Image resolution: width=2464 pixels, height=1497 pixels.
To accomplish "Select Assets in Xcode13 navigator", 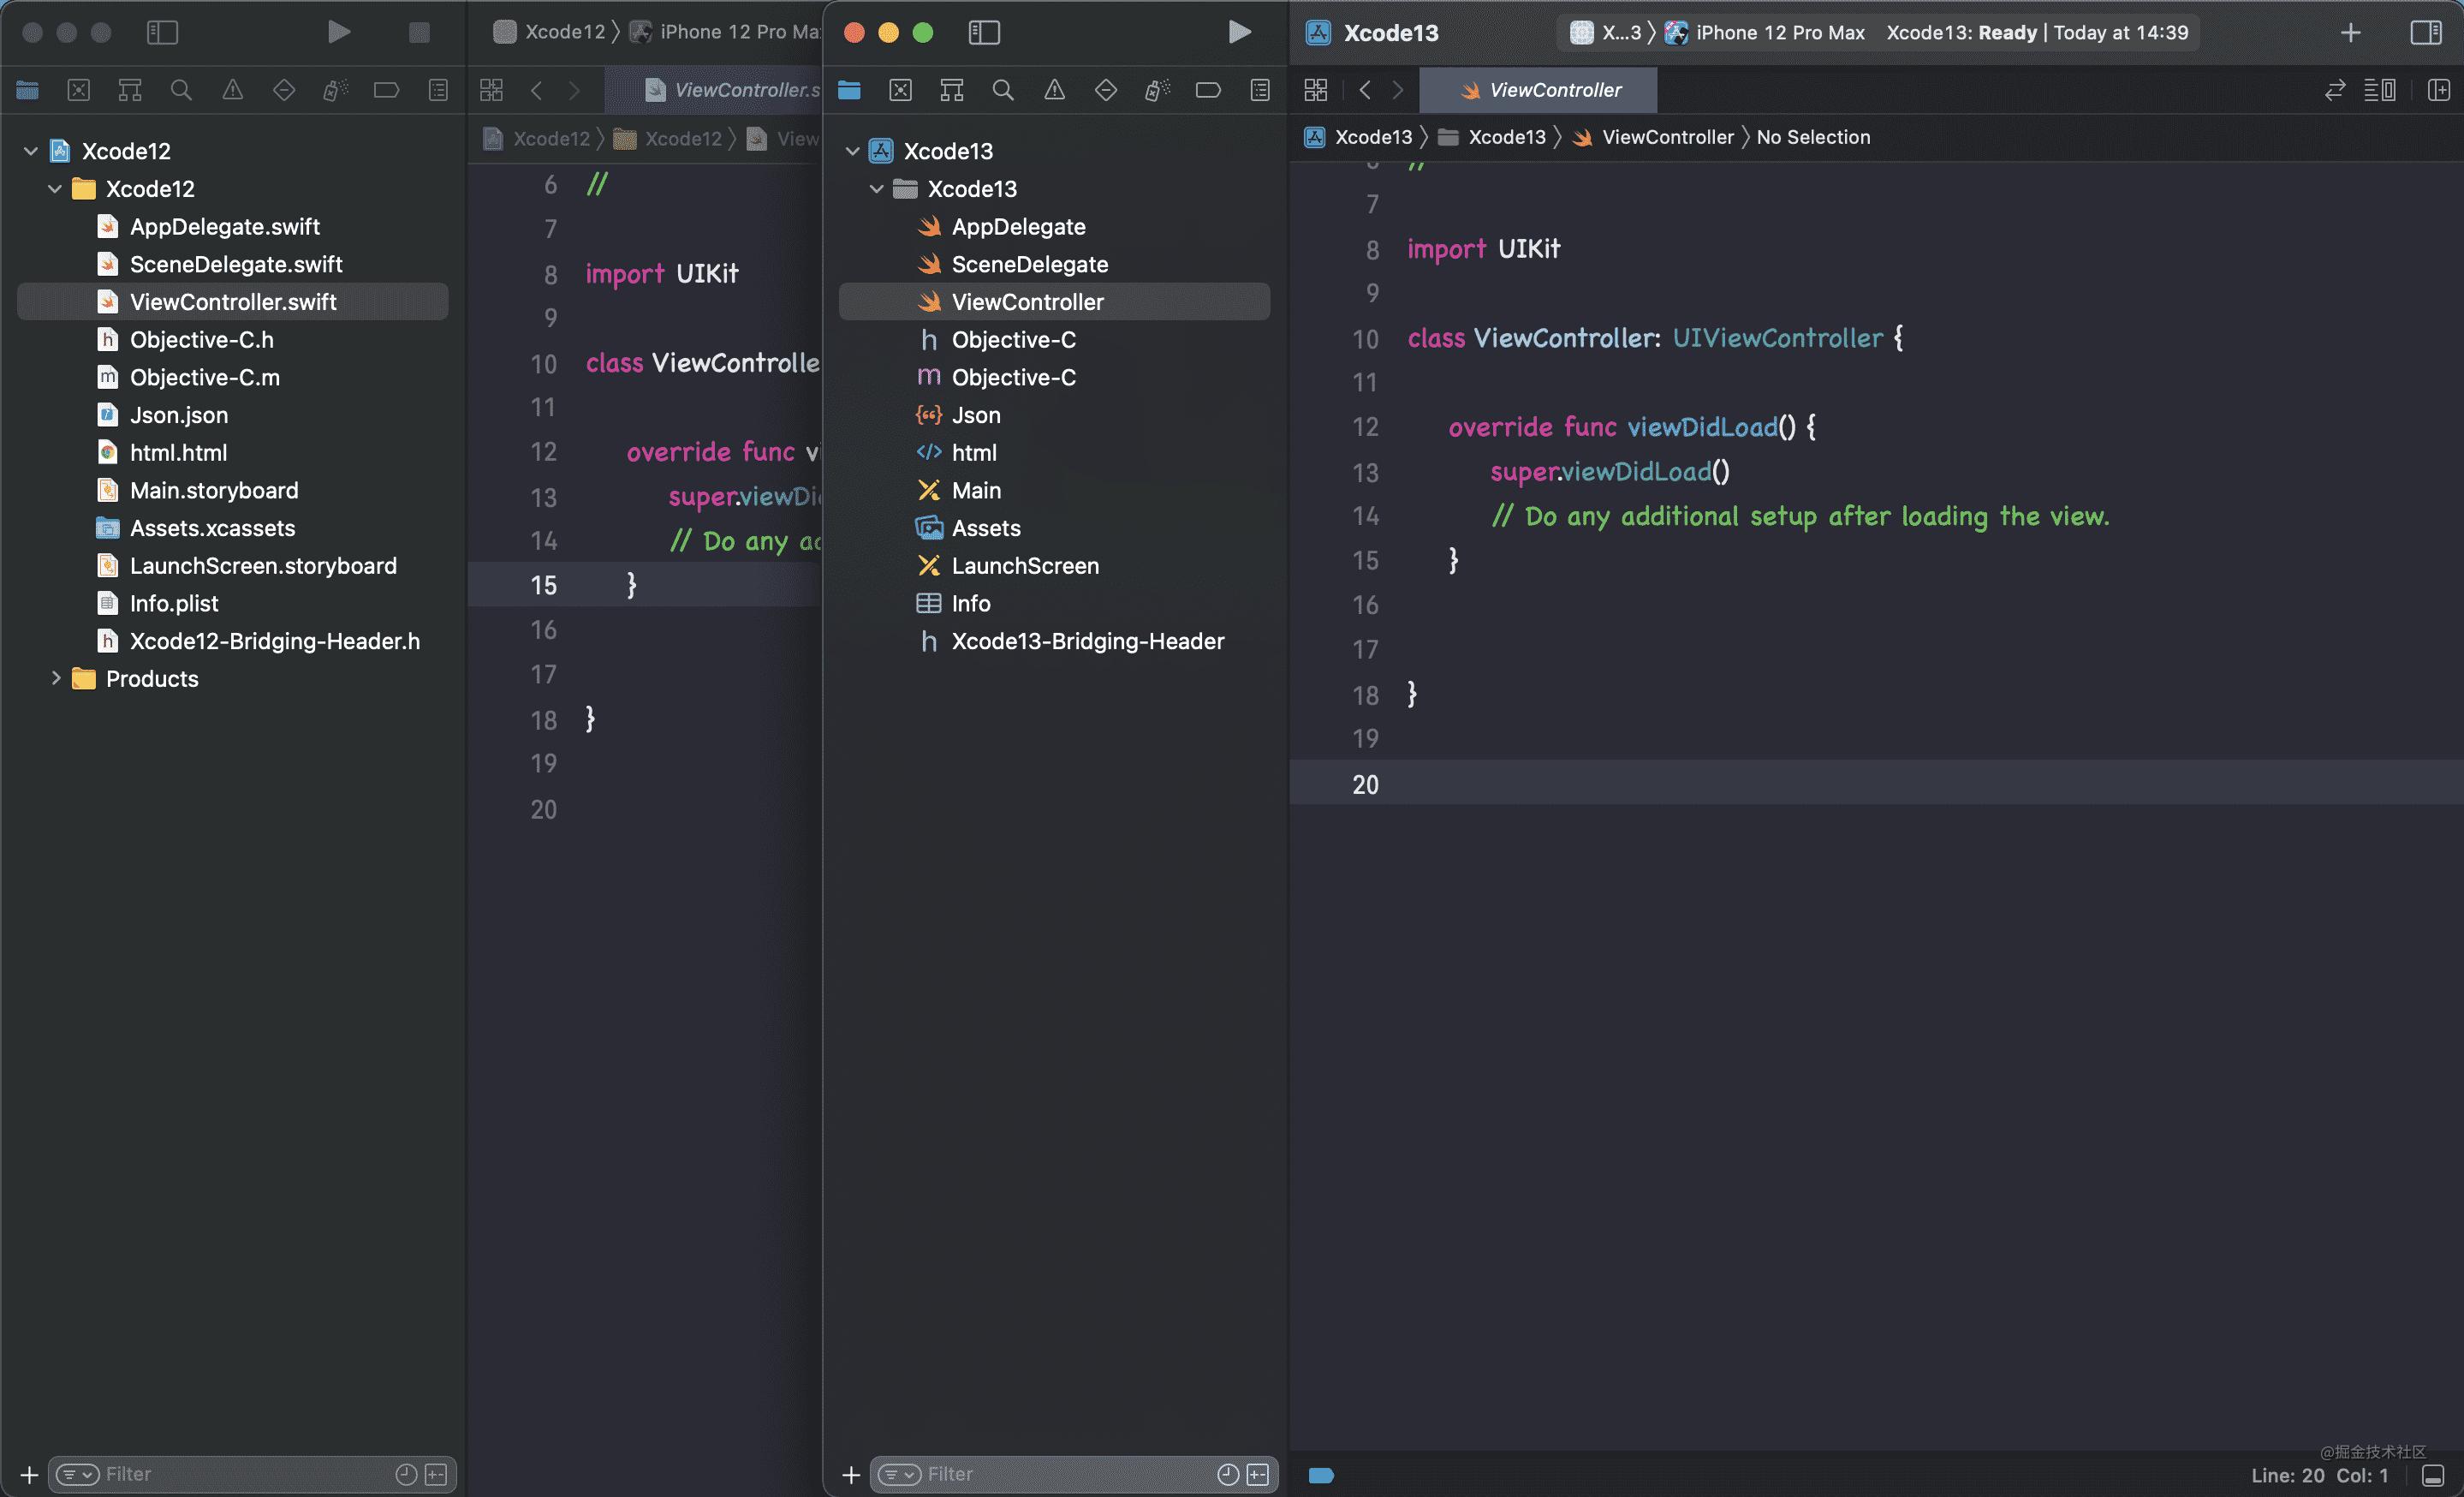I will point(1054,528).
